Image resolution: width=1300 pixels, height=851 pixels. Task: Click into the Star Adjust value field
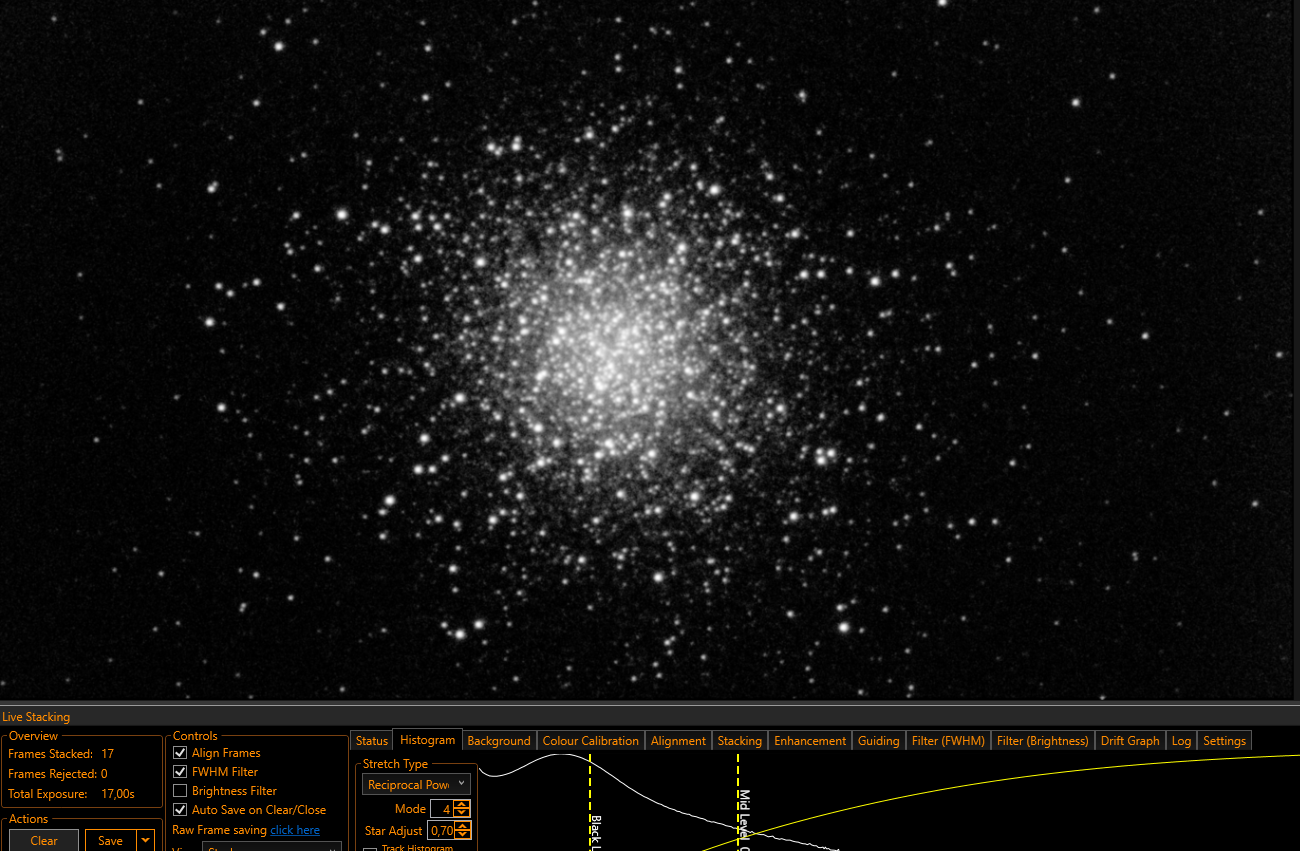441,830
